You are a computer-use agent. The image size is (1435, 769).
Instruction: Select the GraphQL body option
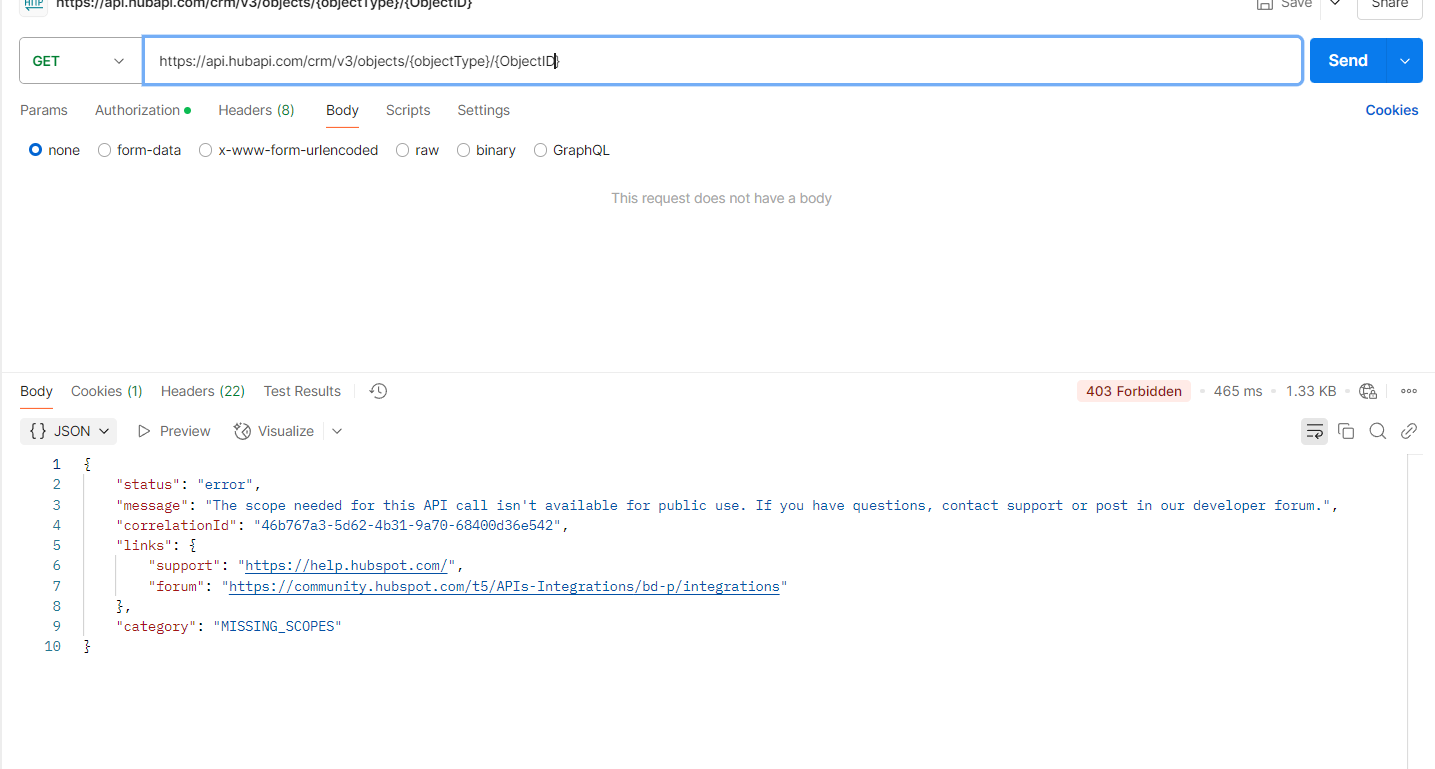pyautogui.click(x=541, y=150)
